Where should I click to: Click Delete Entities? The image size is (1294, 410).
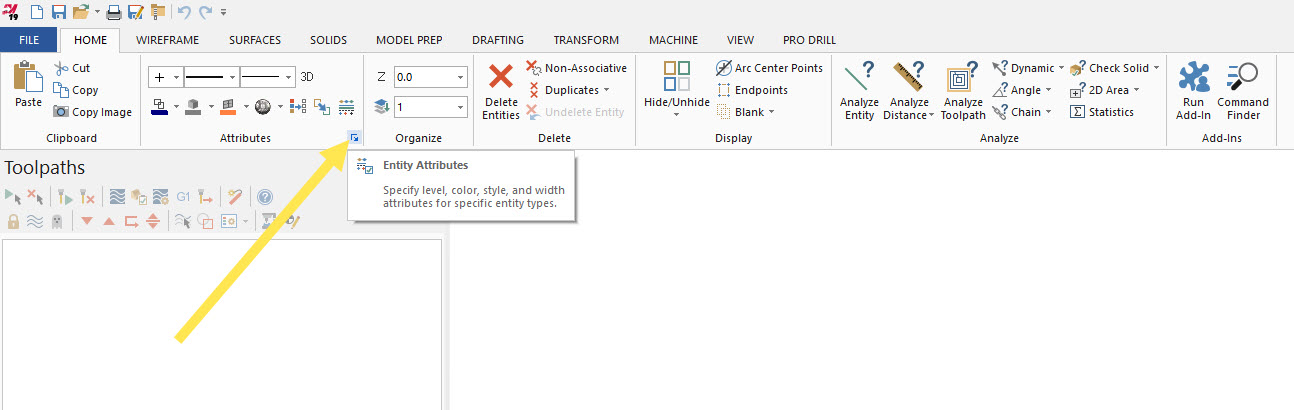[x=500, y=90]
